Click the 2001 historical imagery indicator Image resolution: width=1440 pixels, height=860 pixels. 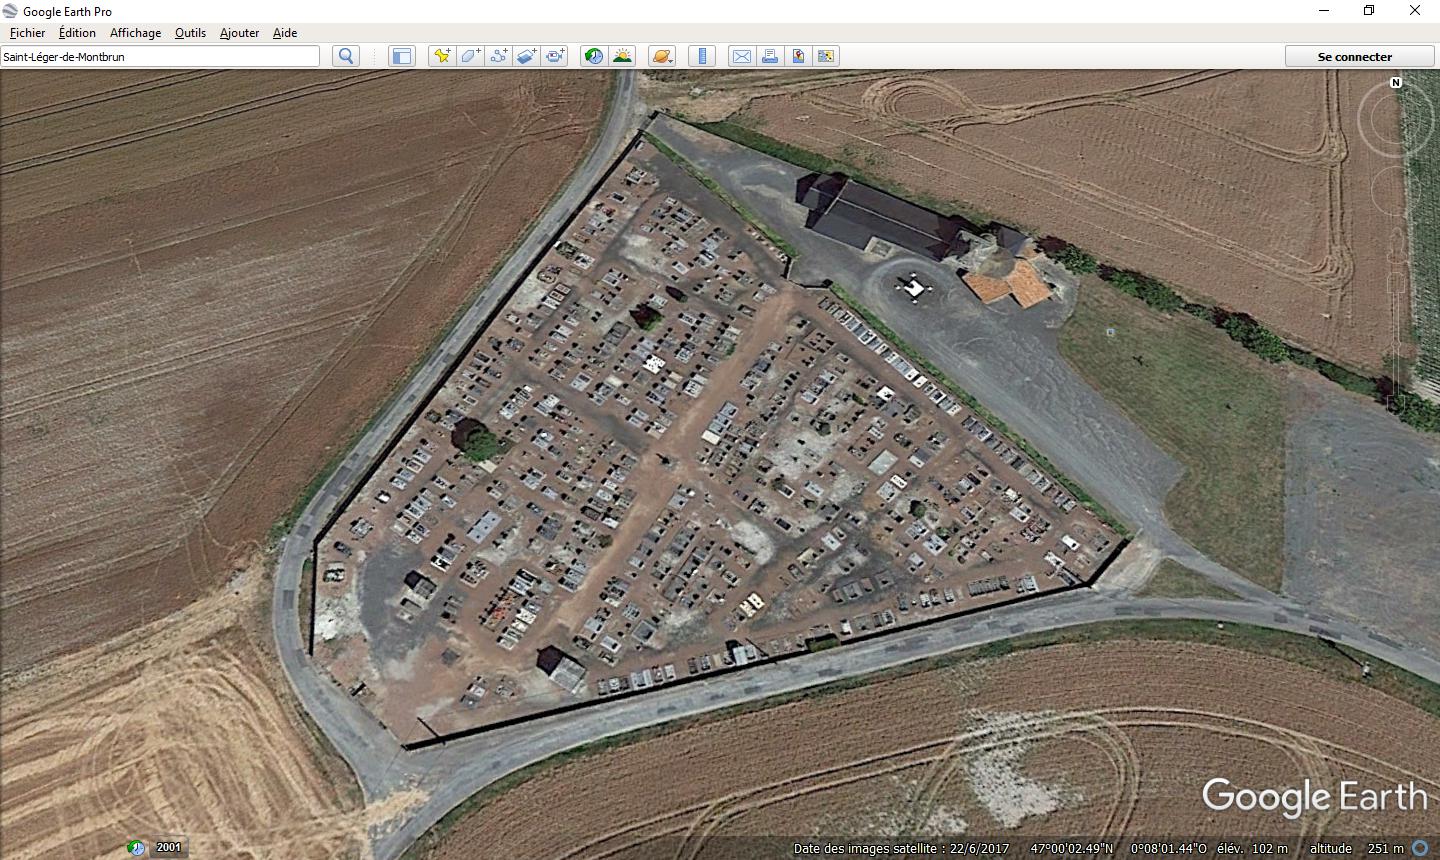click(169, 847)
